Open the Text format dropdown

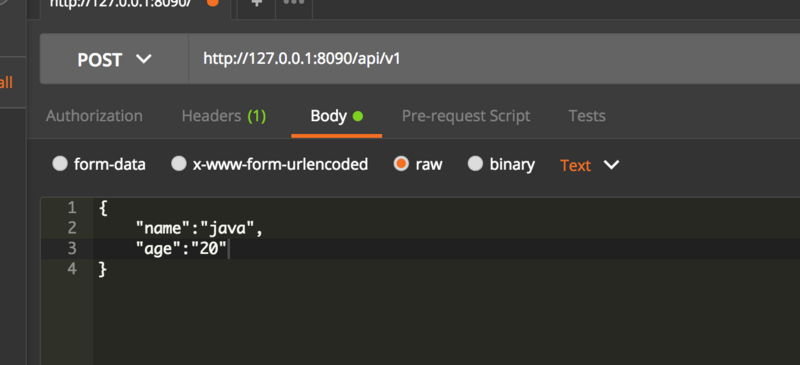[x=589, y=165]
